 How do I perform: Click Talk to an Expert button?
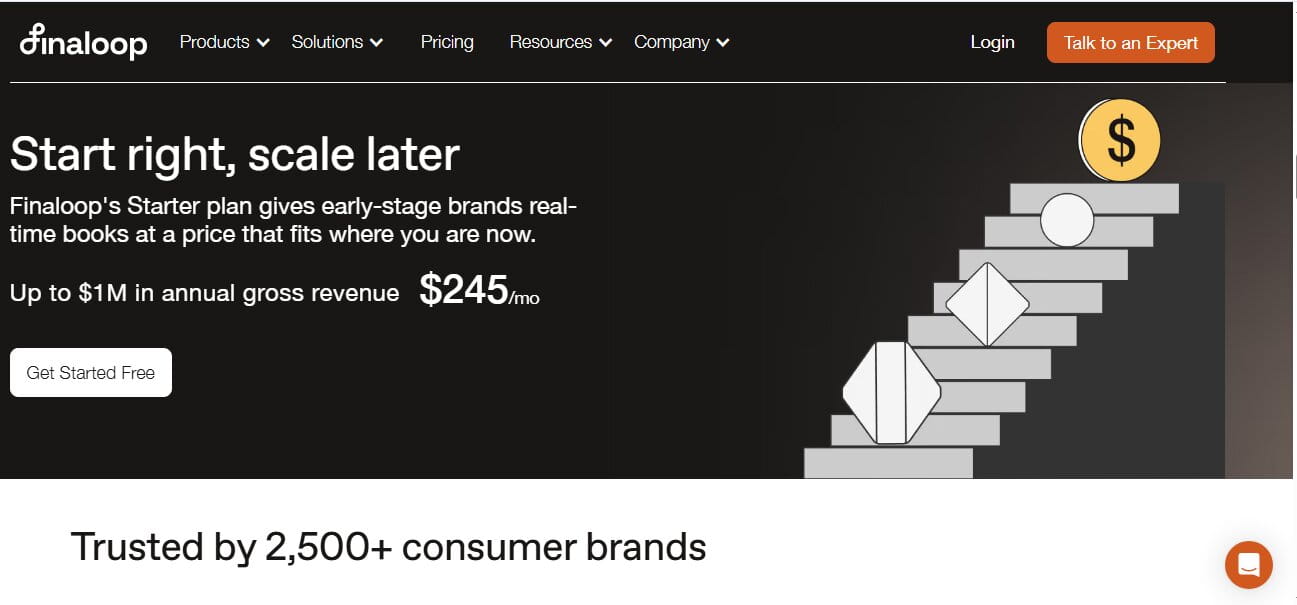[x=1131, y=43]
